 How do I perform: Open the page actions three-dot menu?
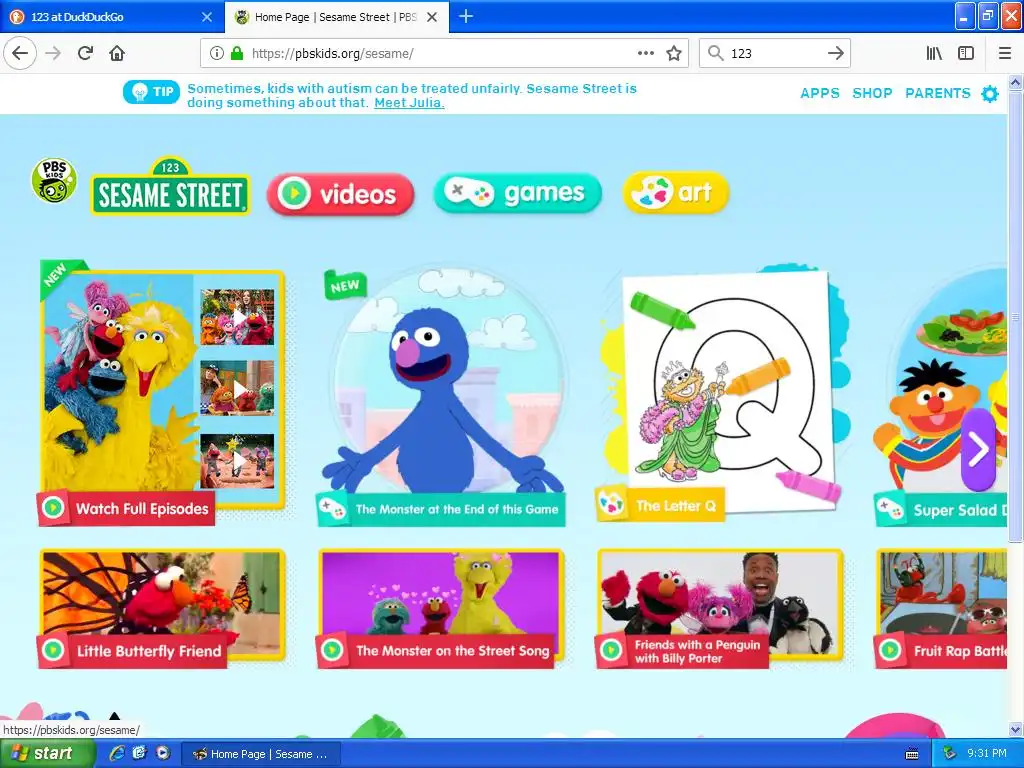[645, 54]
